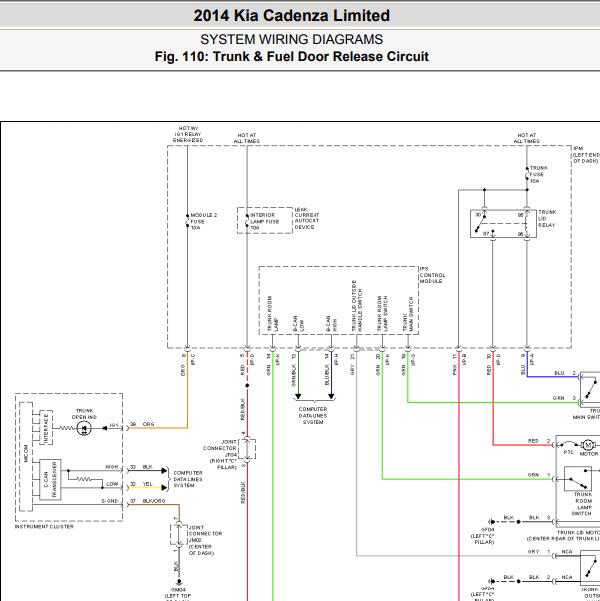Click the IPS Control Module label
The width and height of the screenshot is (600, 601).
(432, 275)
